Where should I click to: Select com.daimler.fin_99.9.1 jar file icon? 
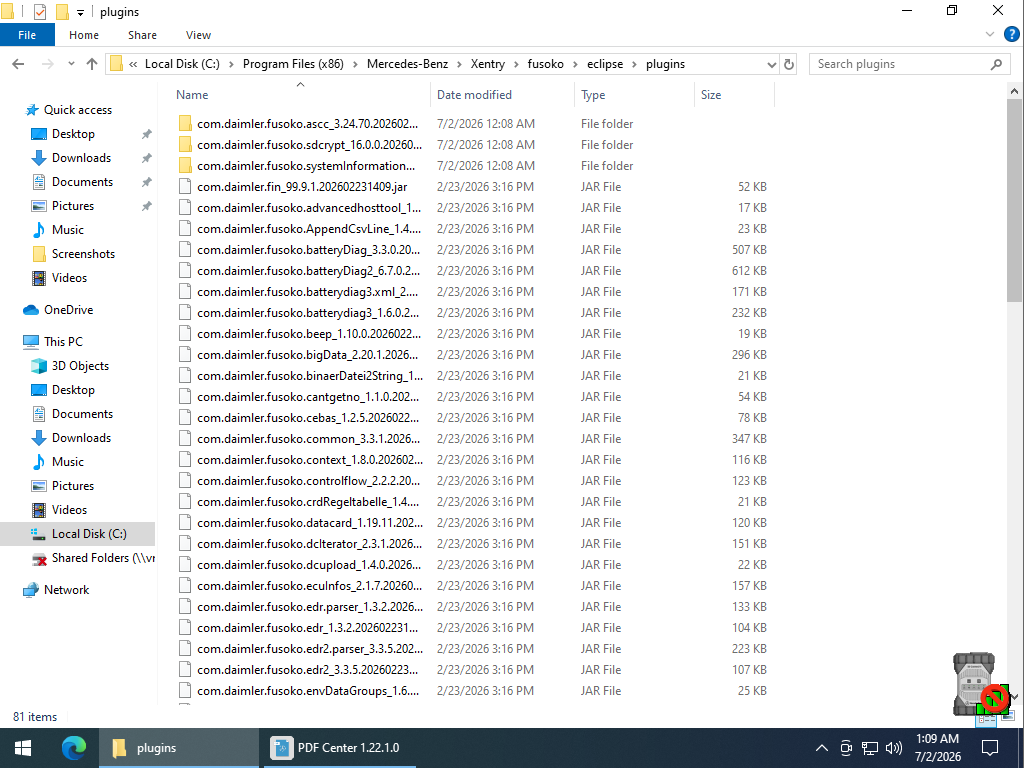(185, 187)
